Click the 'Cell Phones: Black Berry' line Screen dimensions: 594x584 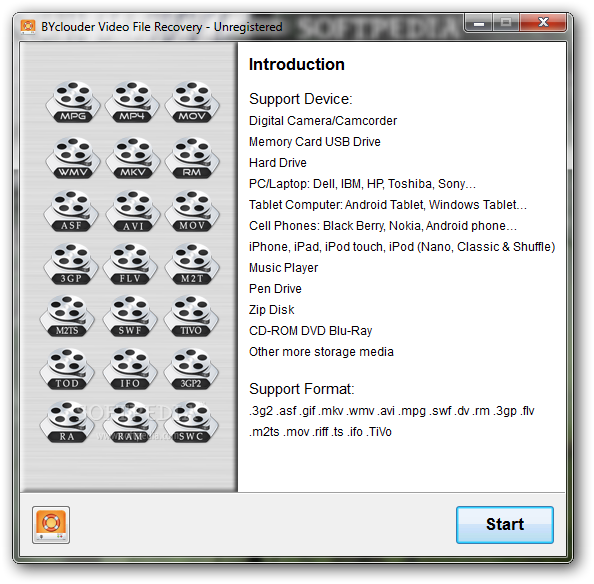[383, 226]
